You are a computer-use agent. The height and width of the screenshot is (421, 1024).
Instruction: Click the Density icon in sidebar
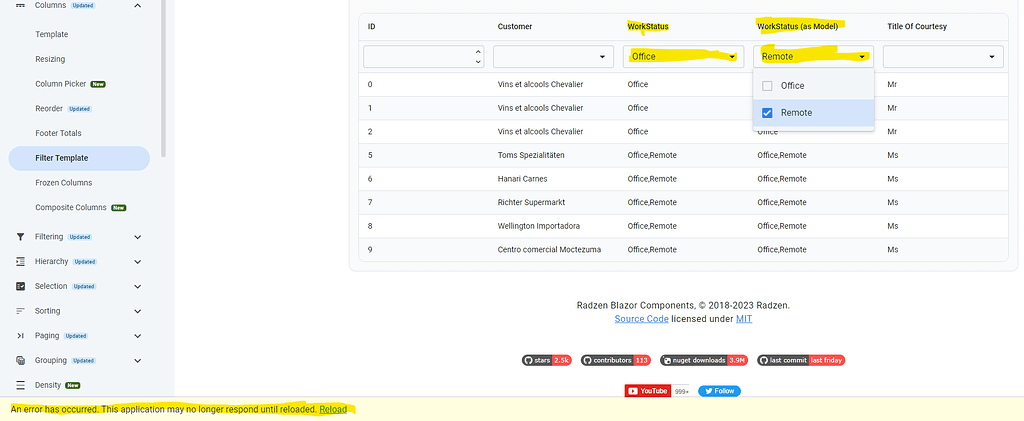(x=20, y=385)
